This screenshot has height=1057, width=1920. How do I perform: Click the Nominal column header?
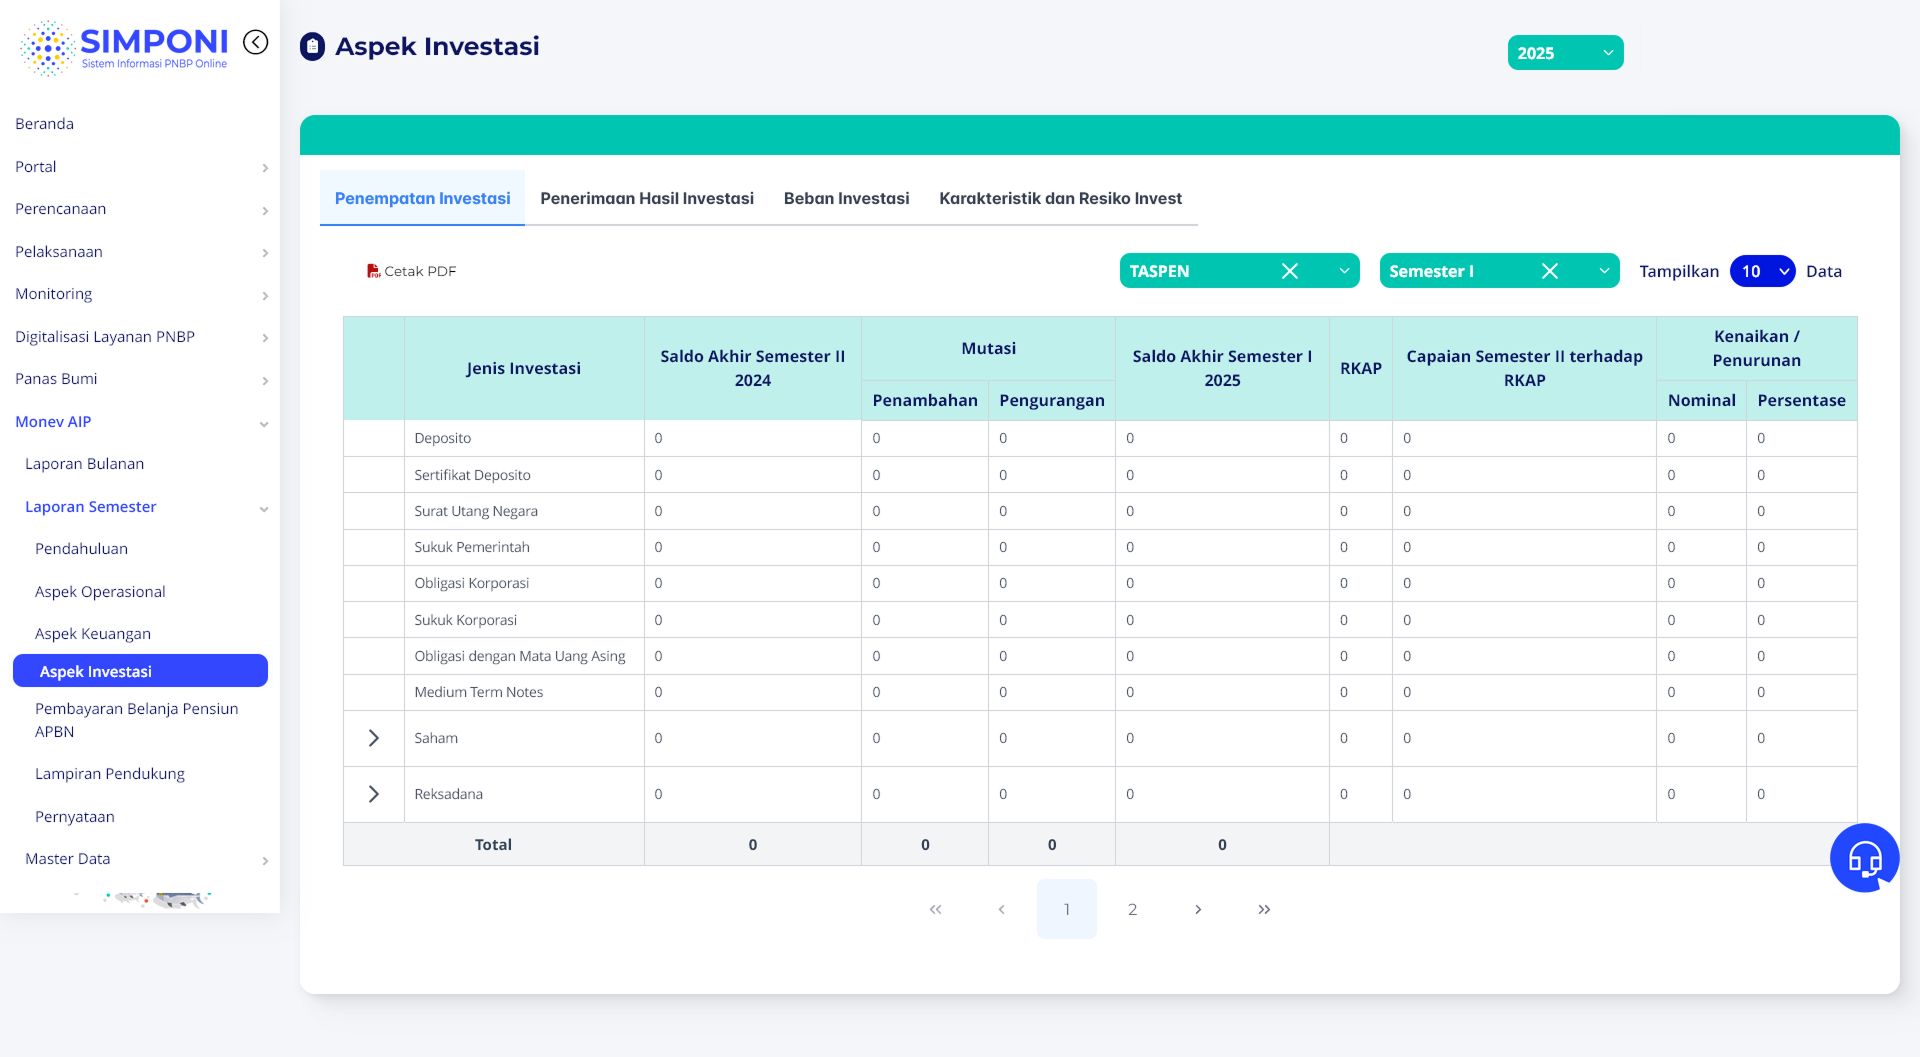1701,400
